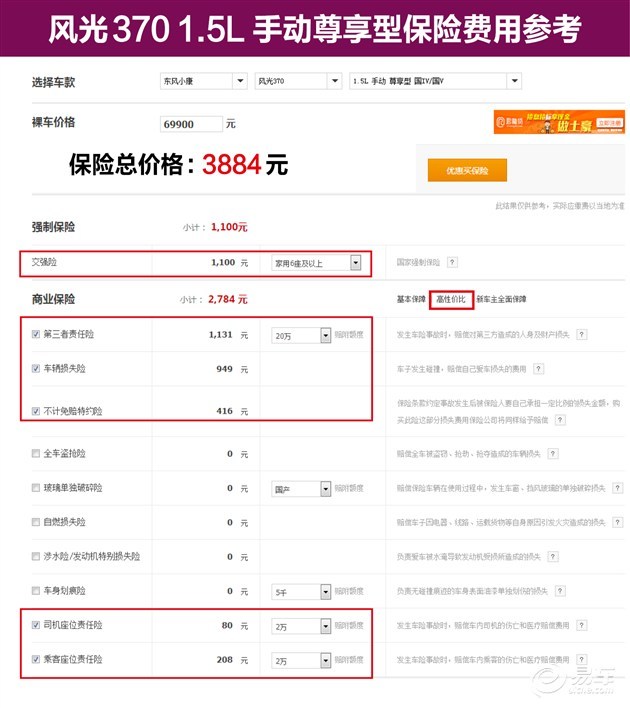Viewport: 630px width, 708px height.
Task: Click help icon in the 第三者责任险 row
Action: tap(582, 335)
